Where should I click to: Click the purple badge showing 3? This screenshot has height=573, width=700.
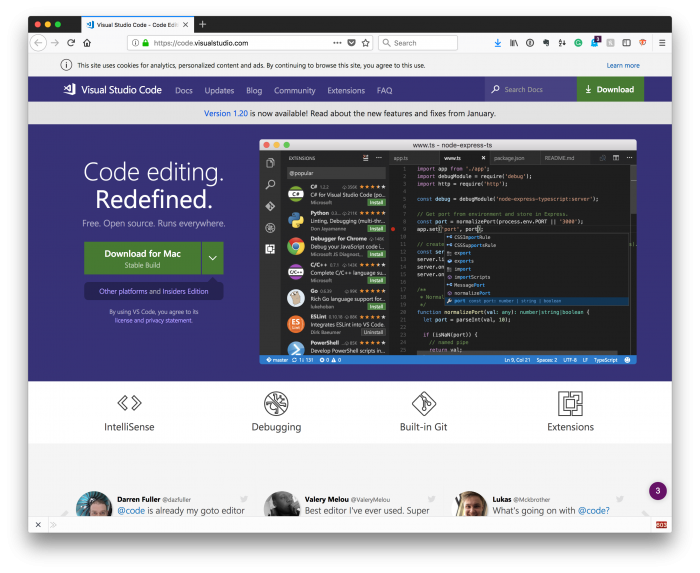click(658, 491)
